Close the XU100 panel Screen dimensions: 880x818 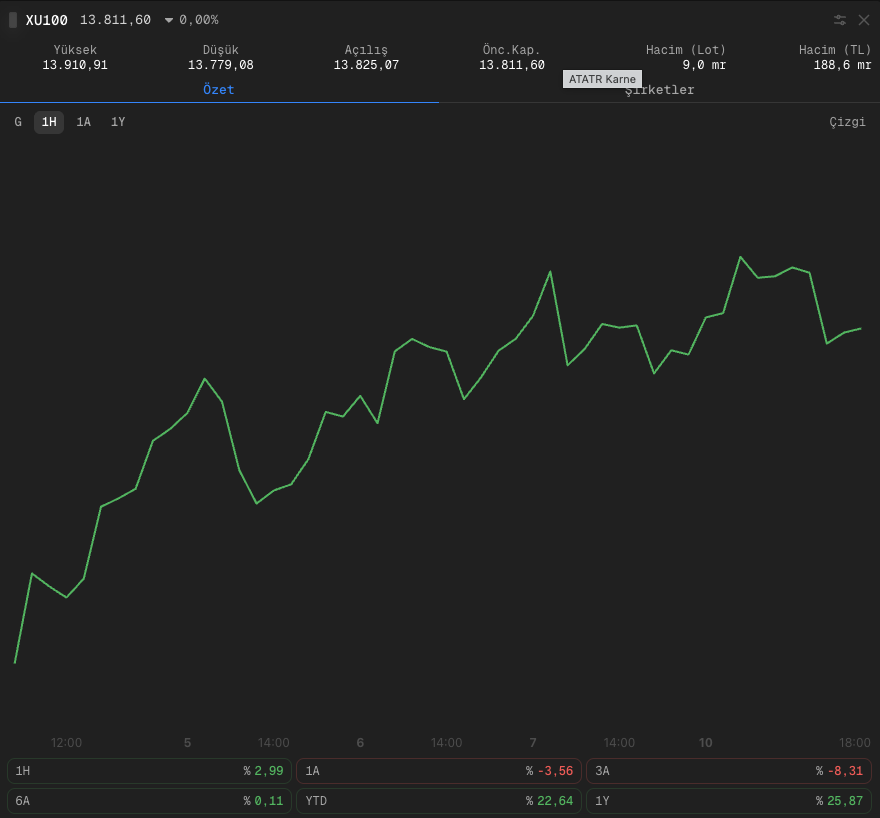tap(864, 20)
